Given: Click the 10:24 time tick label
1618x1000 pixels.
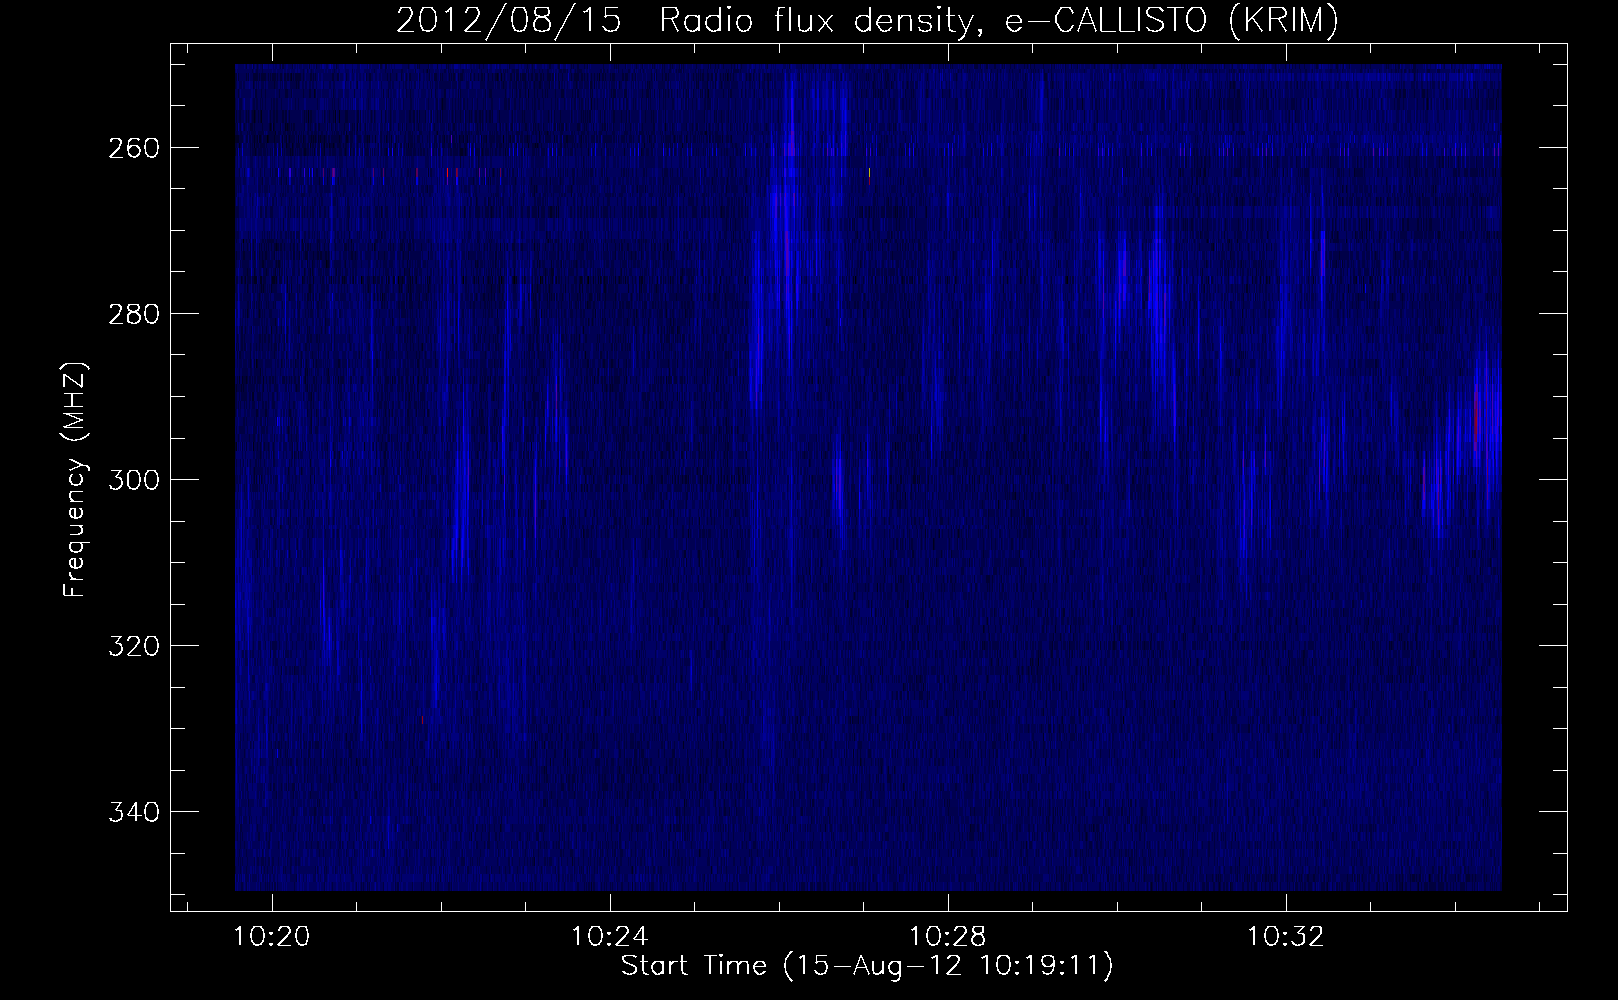Looking at the screenshot, I should (x=610, y=937).
